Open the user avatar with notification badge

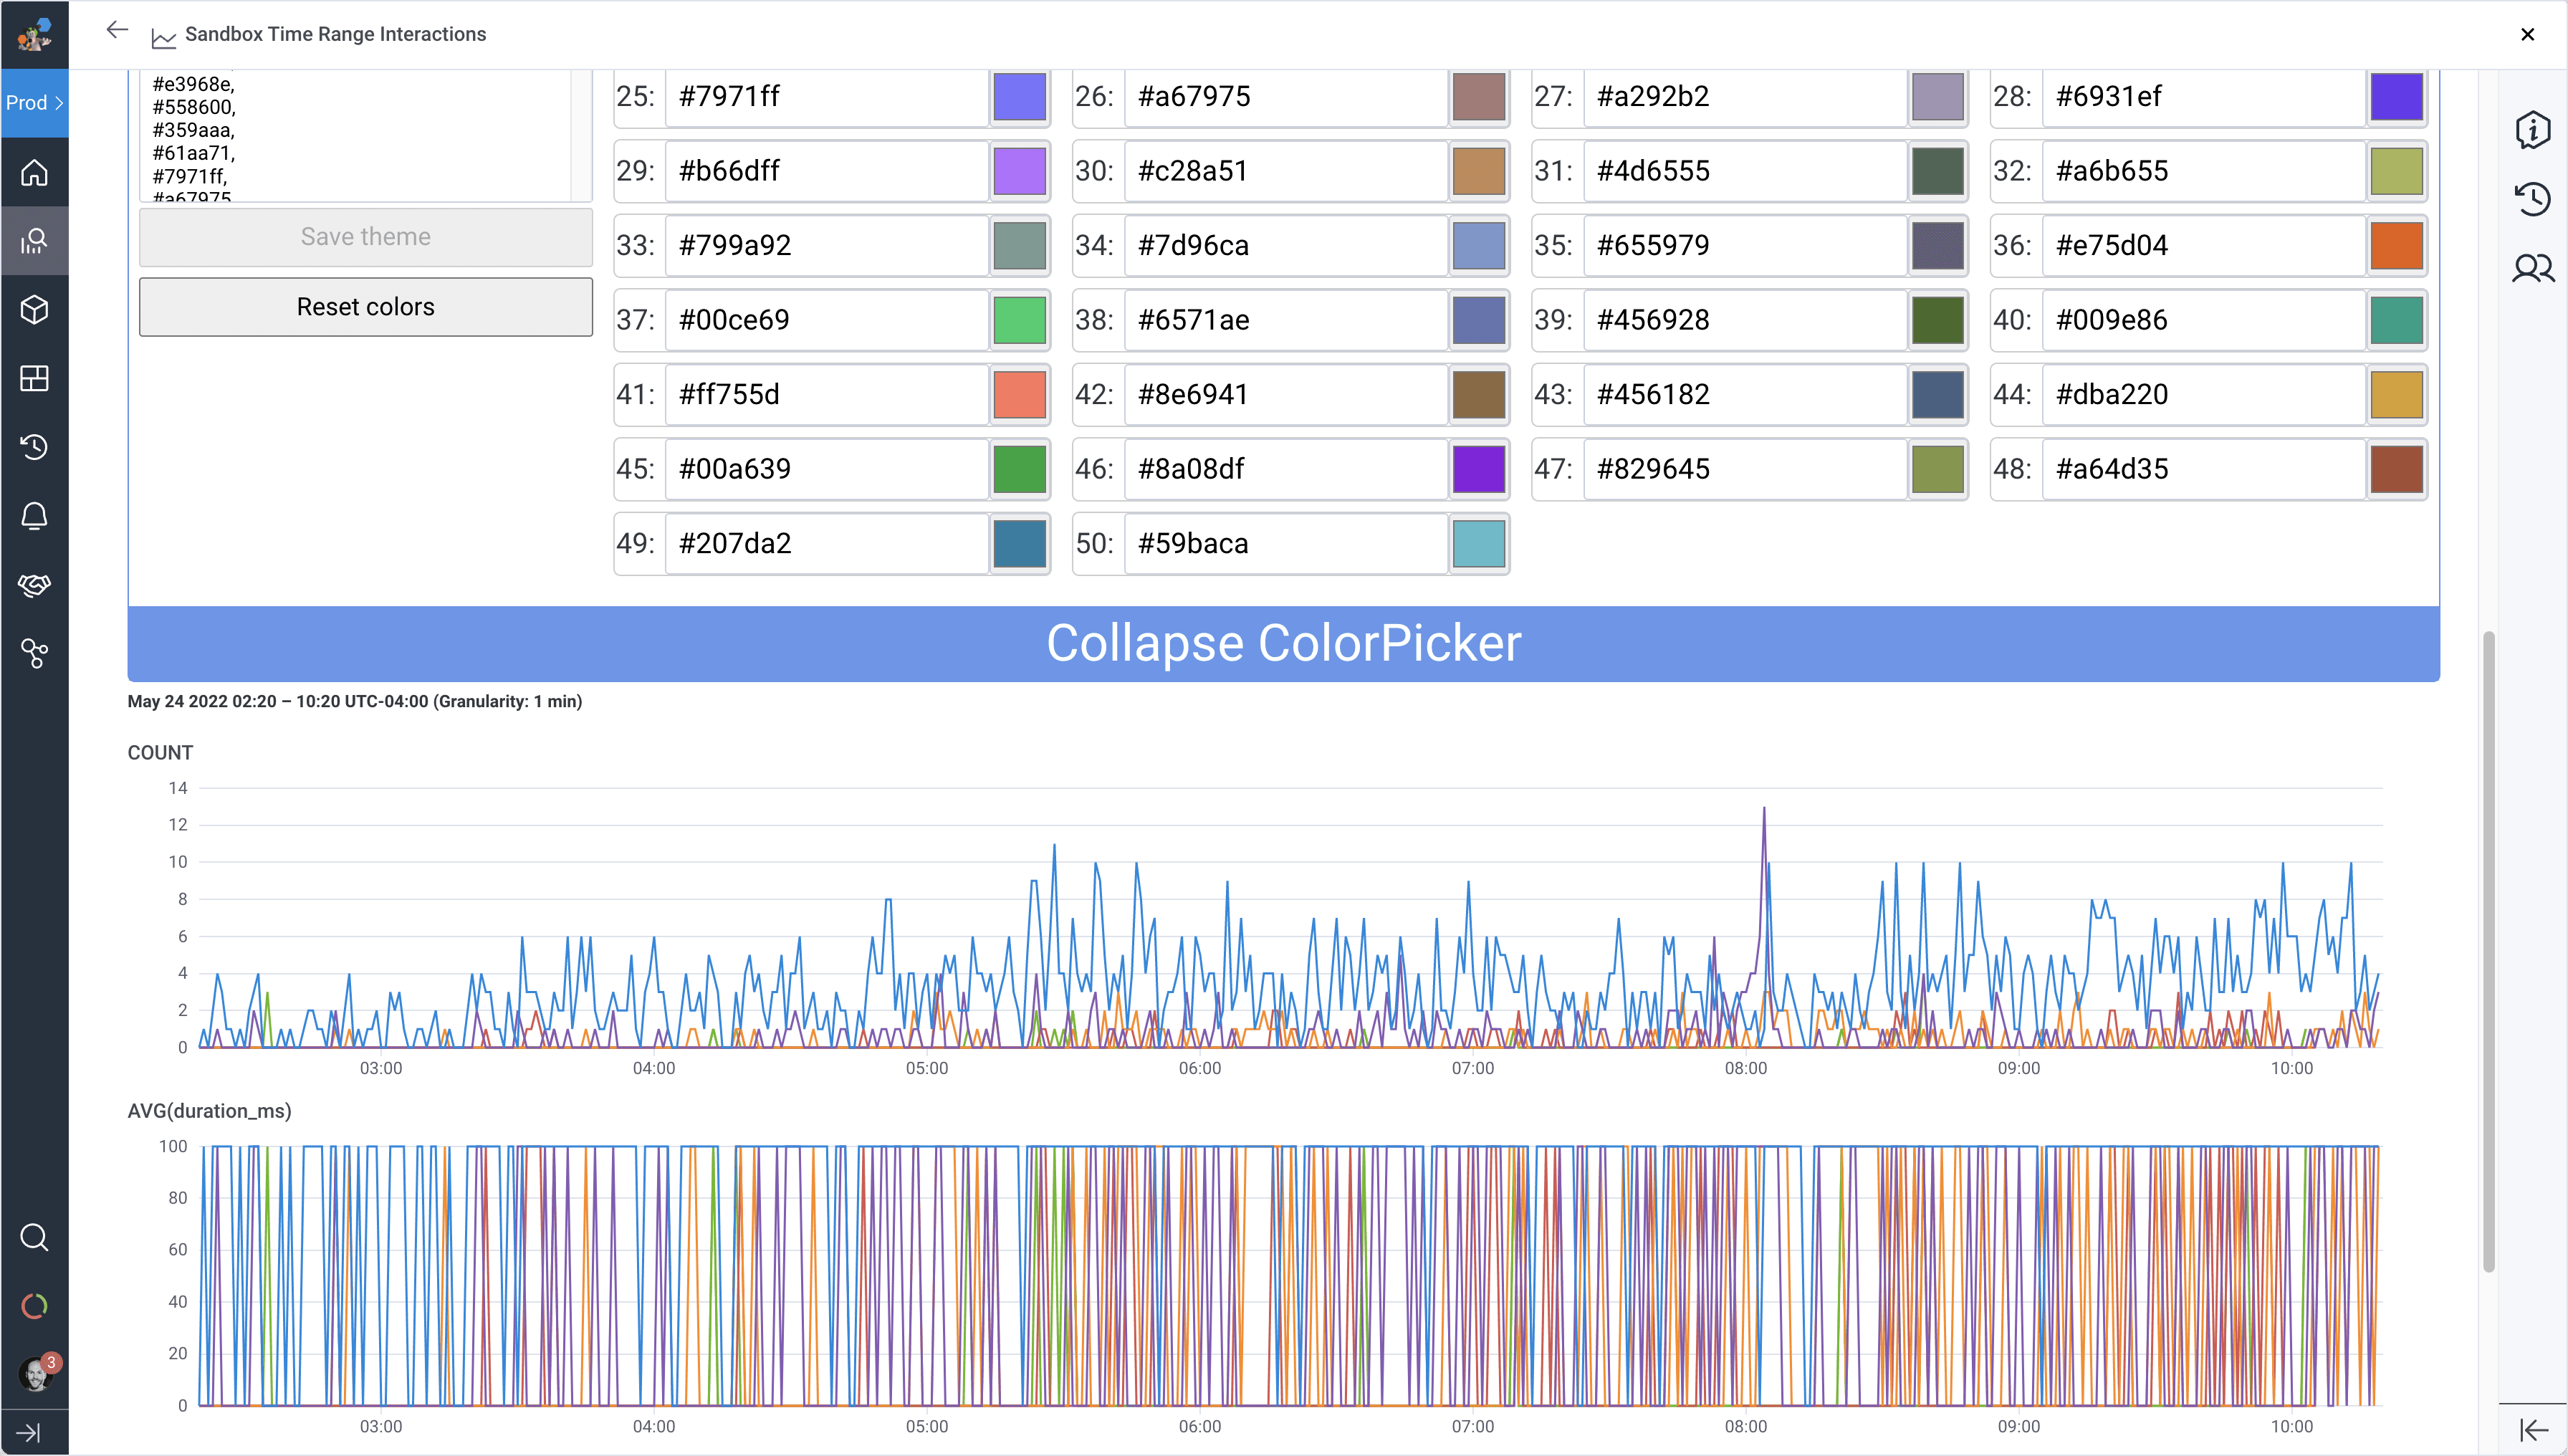pos(34,1371)
